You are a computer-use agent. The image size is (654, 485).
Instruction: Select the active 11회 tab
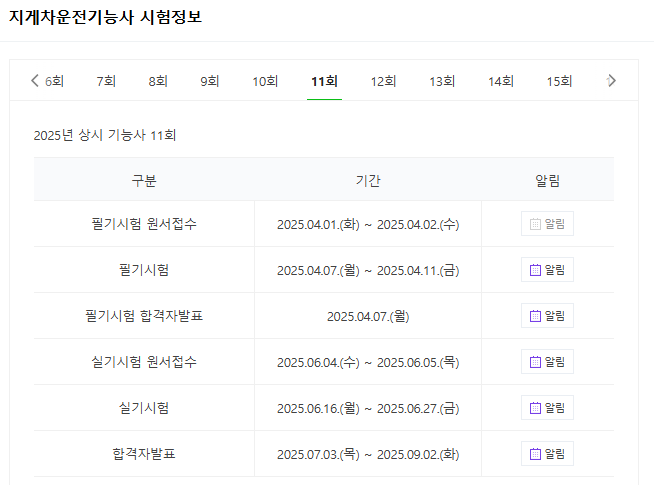pos(324,81)
